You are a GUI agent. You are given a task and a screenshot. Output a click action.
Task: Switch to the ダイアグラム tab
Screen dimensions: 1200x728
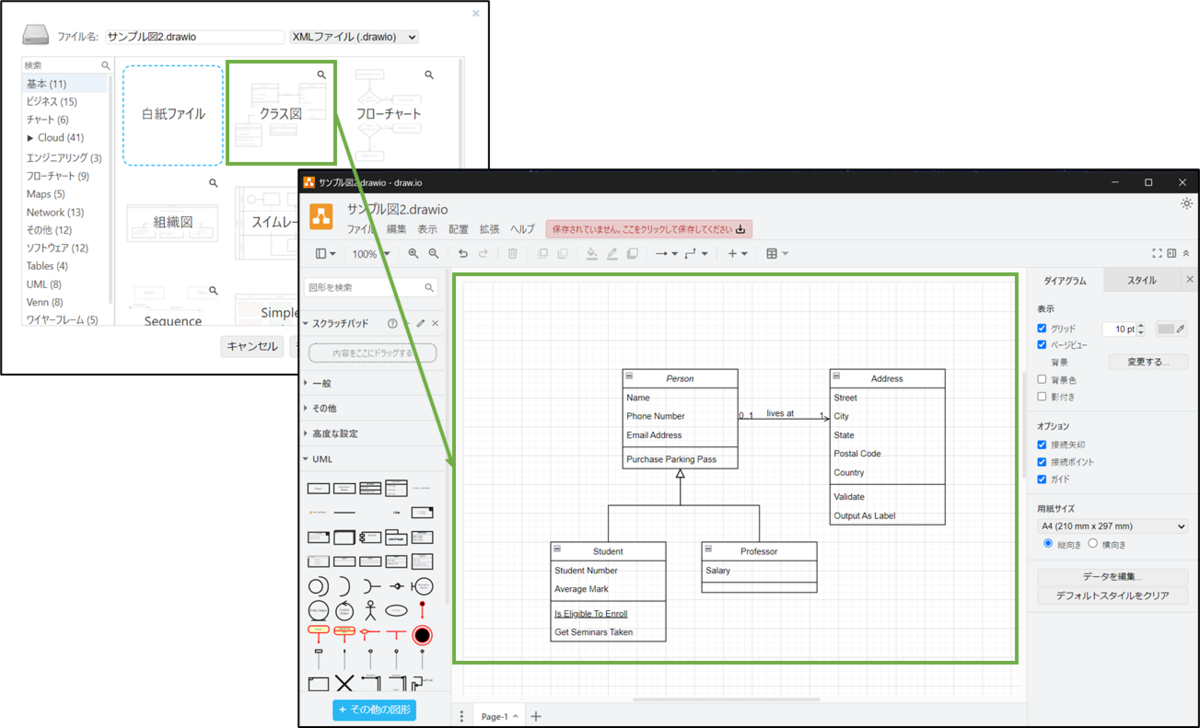pos(1065,280)
